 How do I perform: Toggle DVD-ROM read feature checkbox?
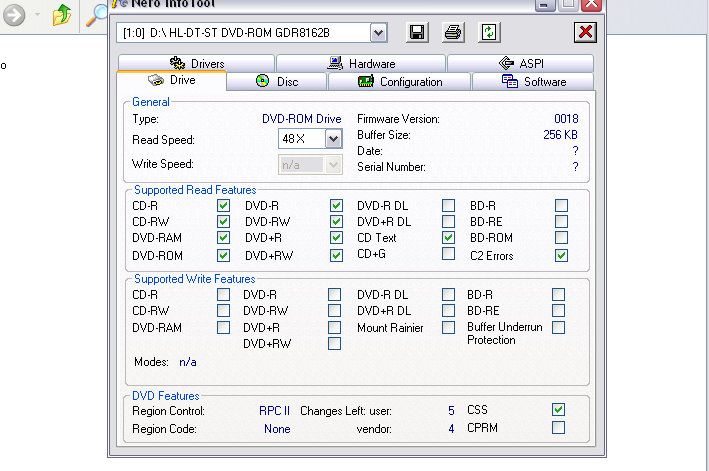(223, 255)
